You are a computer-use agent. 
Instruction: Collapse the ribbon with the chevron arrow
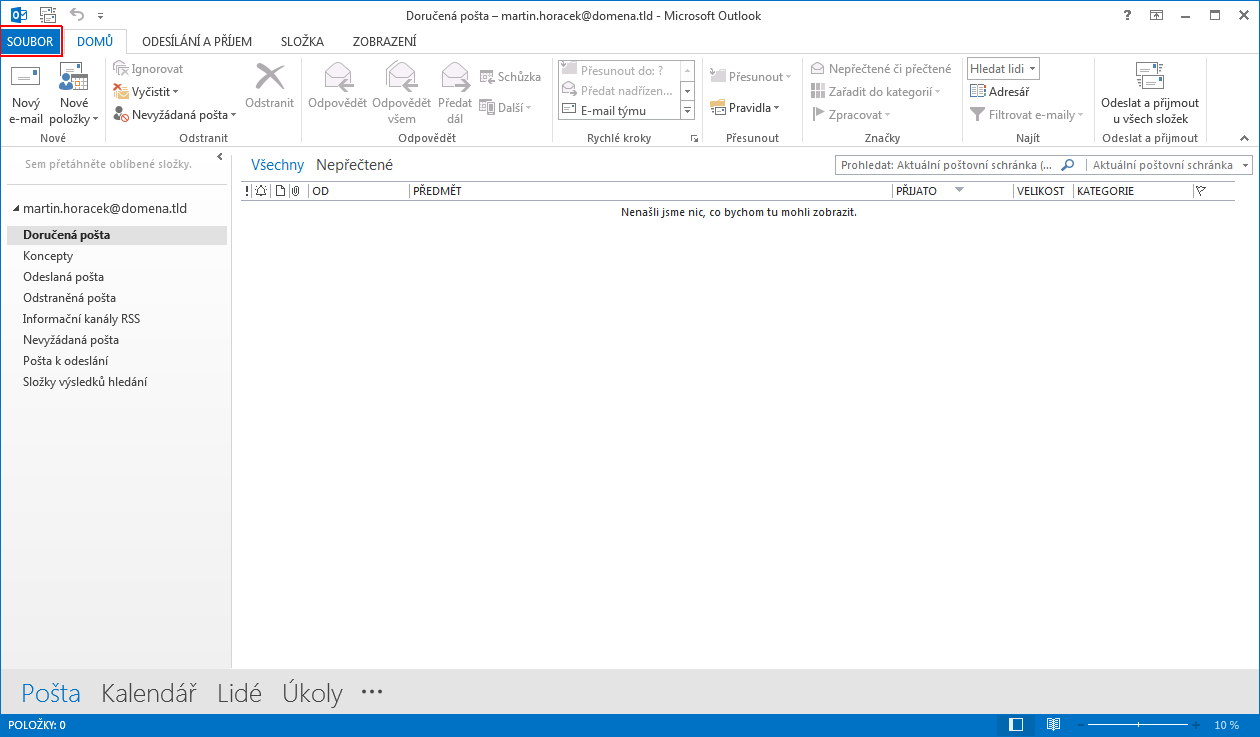coord(1245,138)
